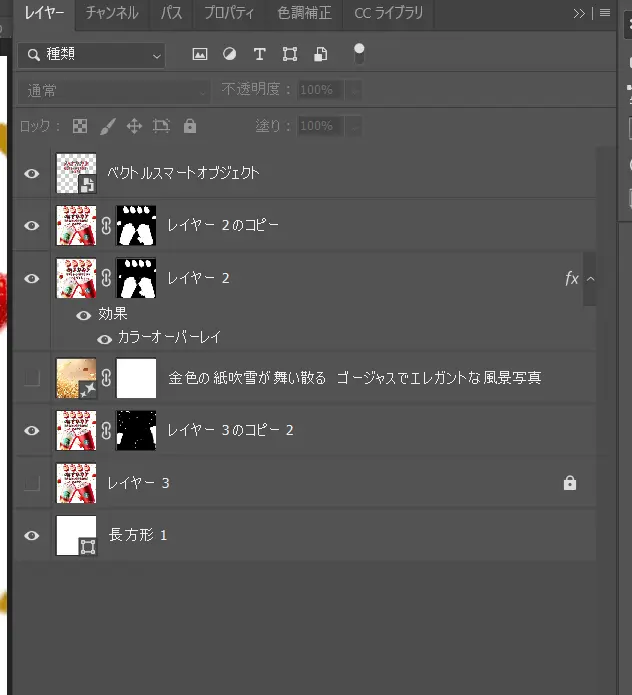Click the lock transparent pixels icon
The width and height of the screenshot is (632, 695).
[80, 127]
